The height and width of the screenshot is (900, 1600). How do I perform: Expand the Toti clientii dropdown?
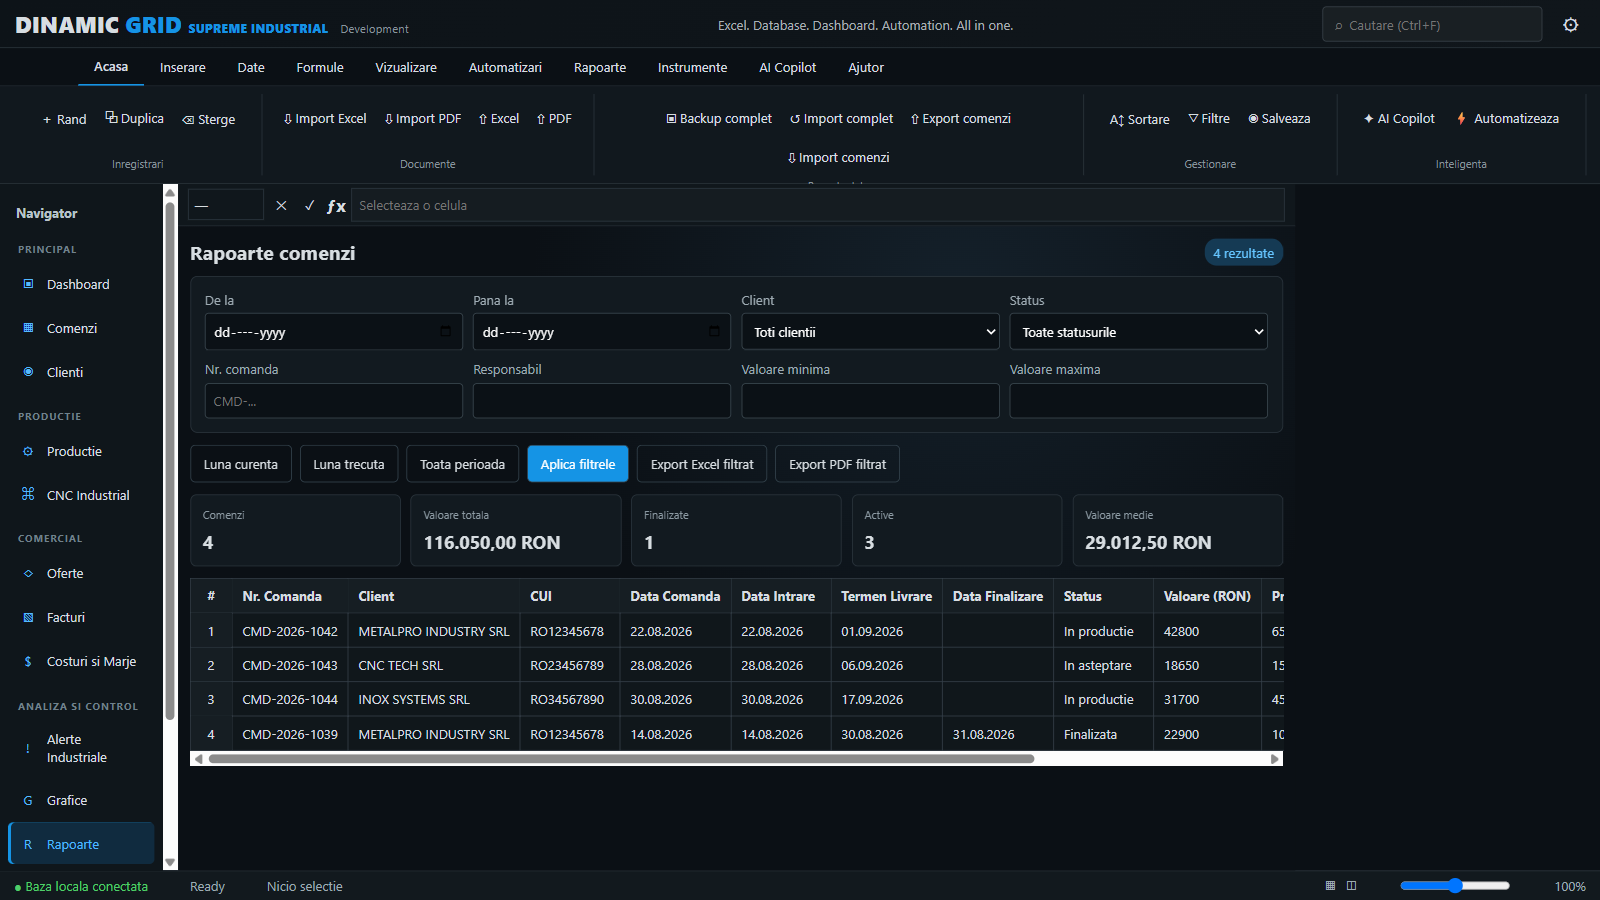pyautogui.click(x=870, y=332)
